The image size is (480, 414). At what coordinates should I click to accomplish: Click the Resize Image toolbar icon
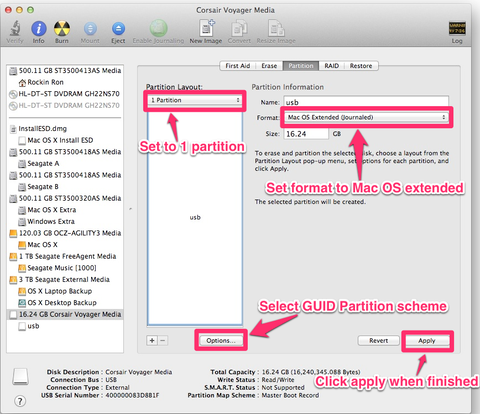click(x=276, y=28)
